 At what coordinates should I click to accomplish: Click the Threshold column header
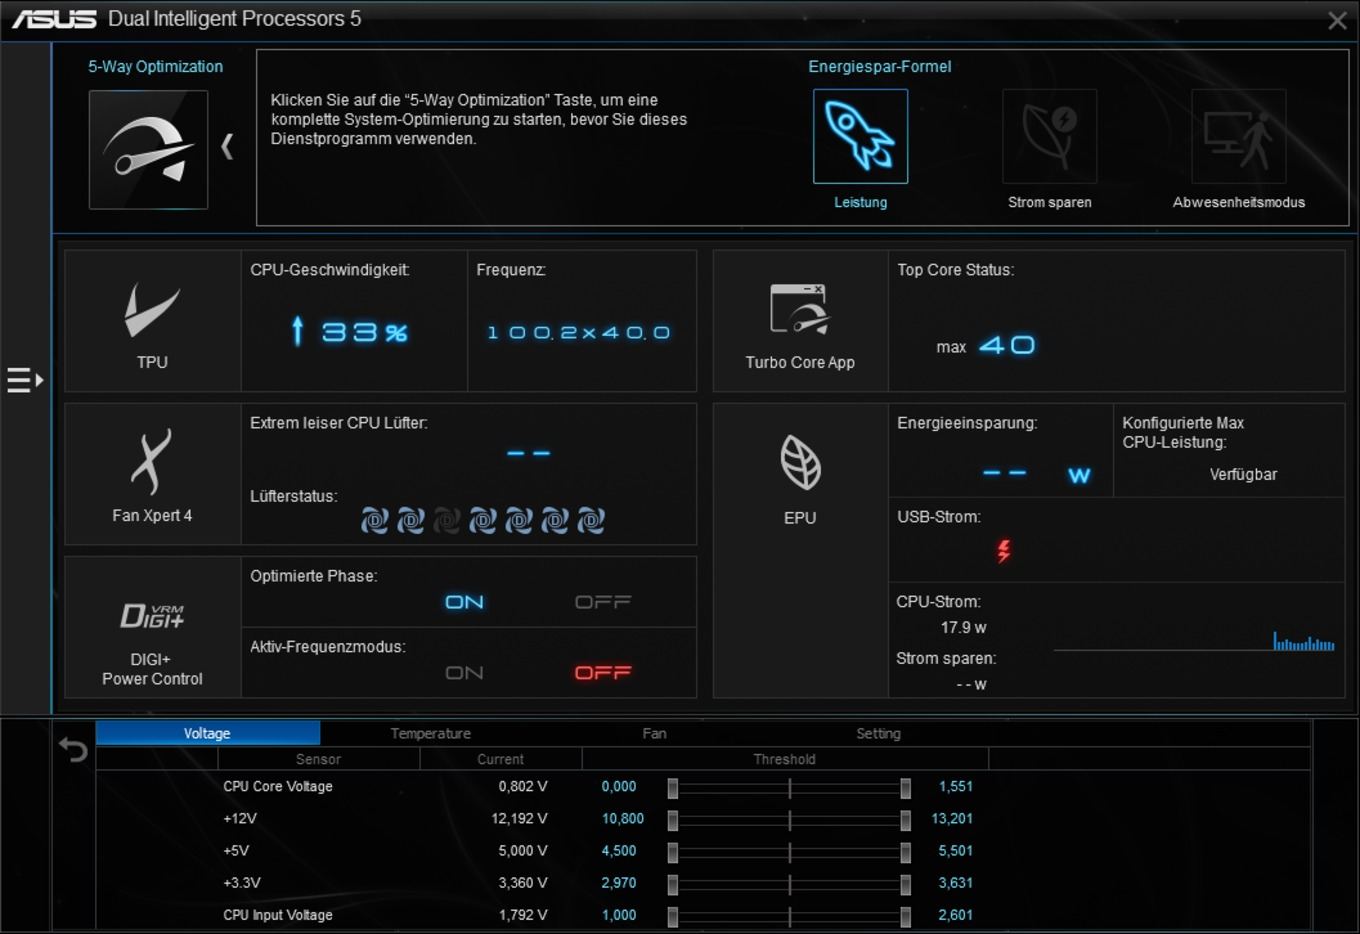tap(784, 759)
